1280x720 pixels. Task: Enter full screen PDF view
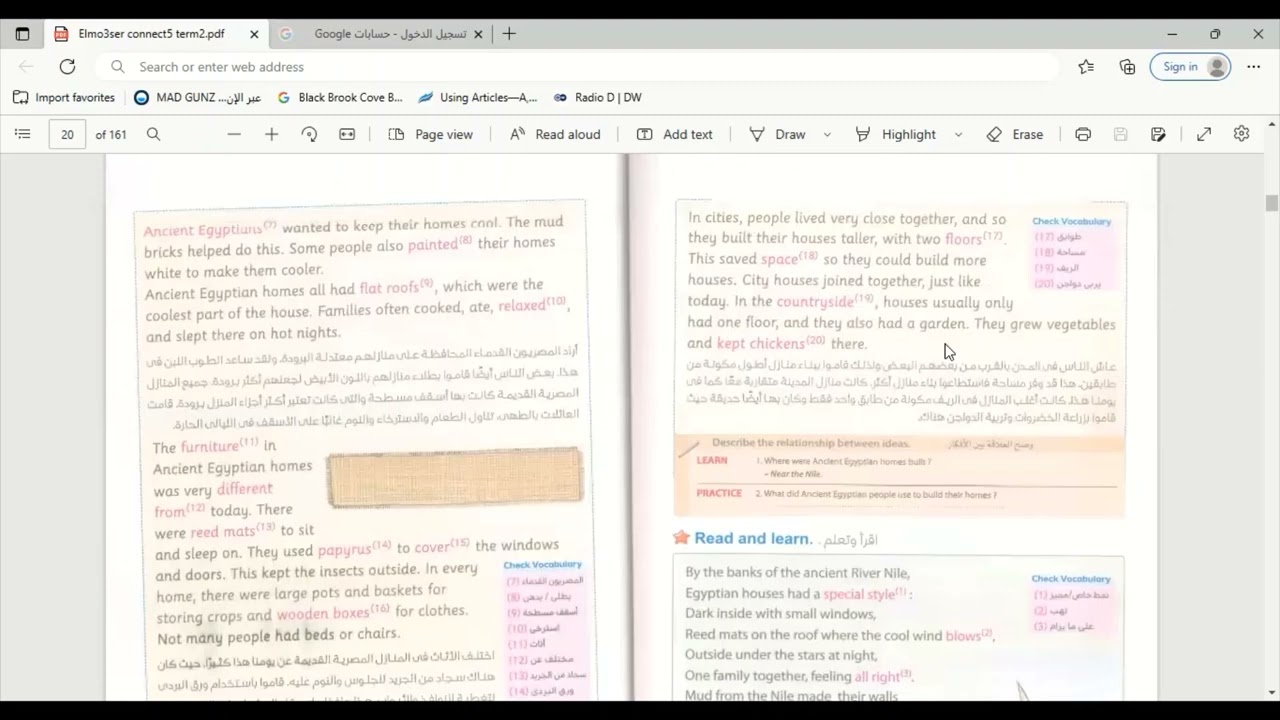pyautogui.click(x=1204, y=134)
